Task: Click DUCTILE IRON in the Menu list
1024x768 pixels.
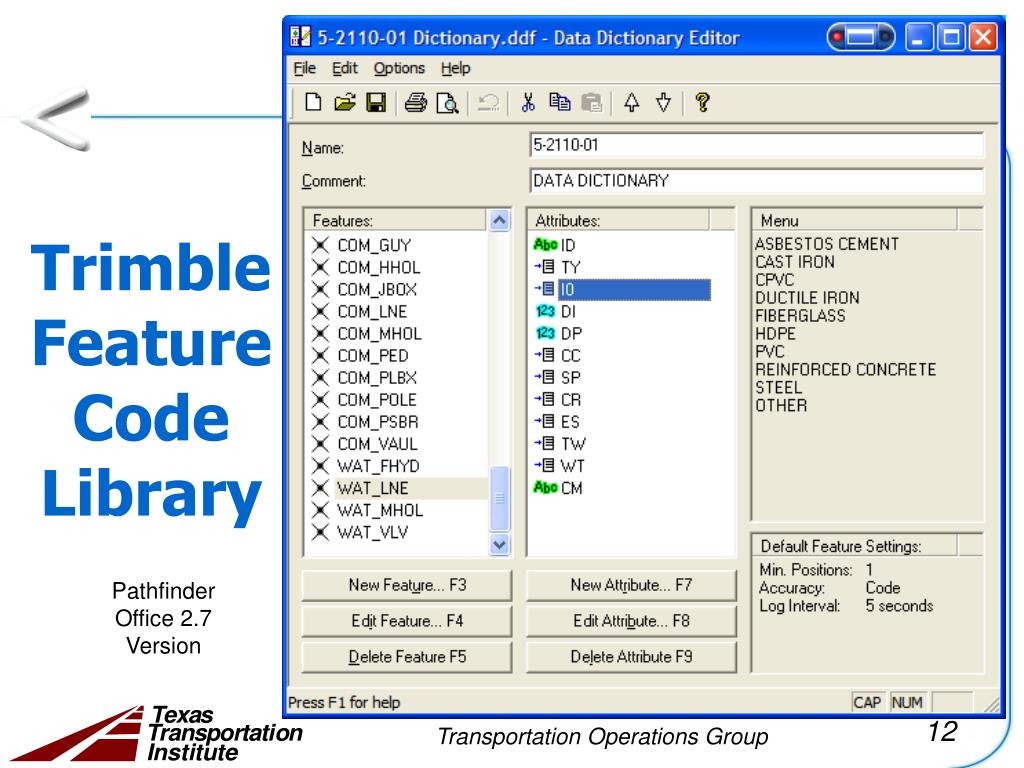Action: pyautogui.click(x=807, y=298)
